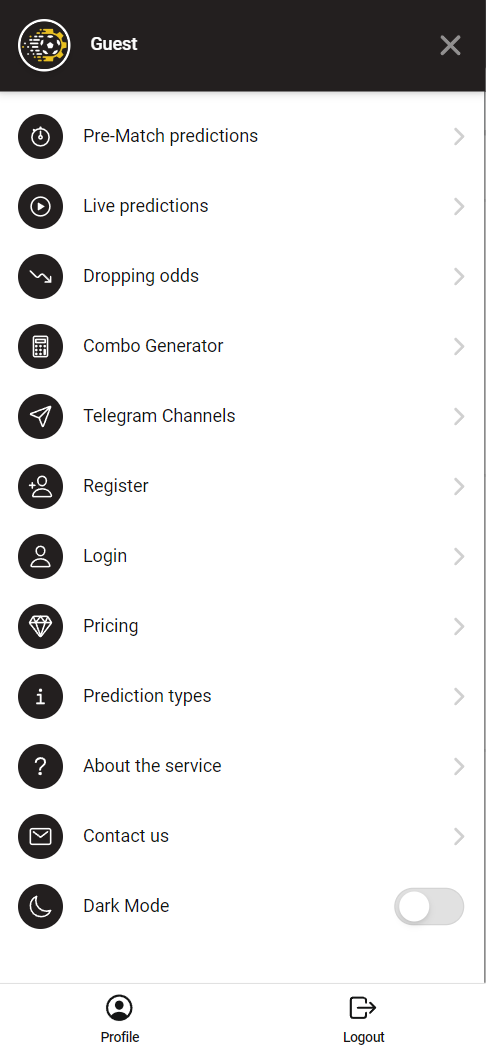Click the play-circle Live predictions icon
The image size is (486, 1054).
point(40,206)
